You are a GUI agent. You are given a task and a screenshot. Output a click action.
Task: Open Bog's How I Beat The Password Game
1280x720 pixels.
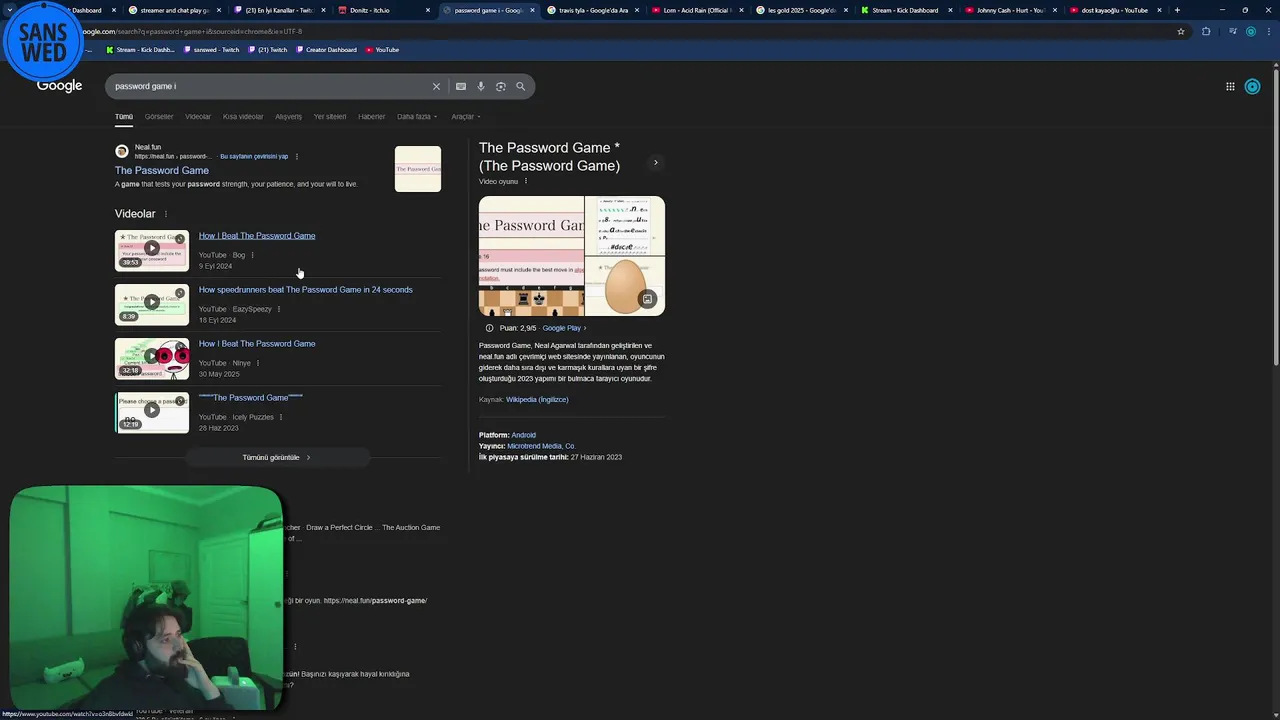tap(257, 236)
